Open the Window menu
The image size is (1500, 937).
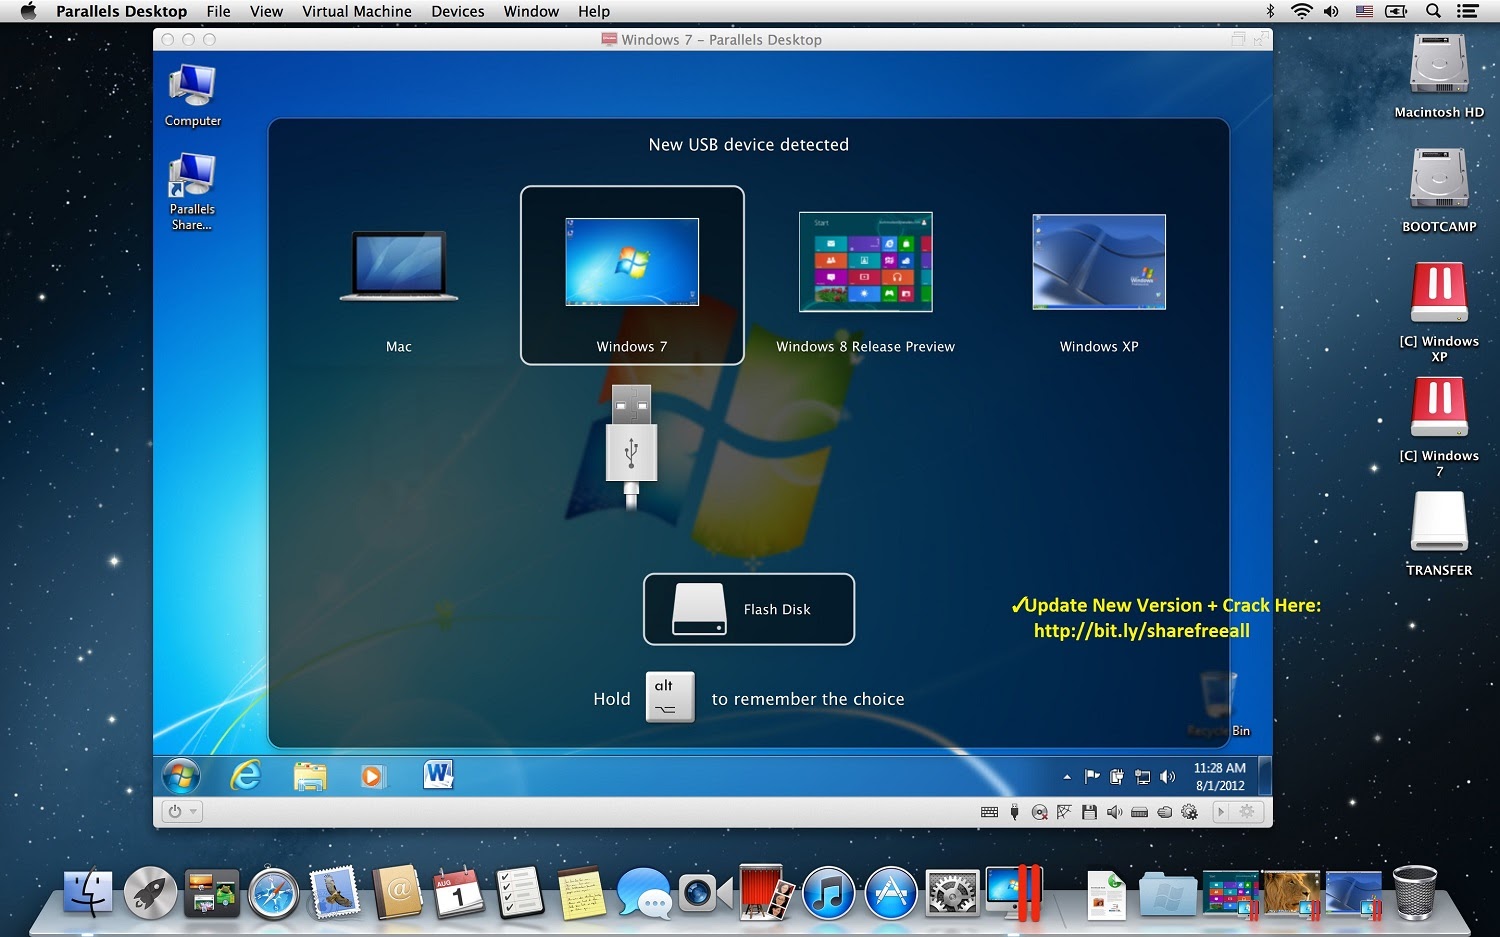[531, 11]
